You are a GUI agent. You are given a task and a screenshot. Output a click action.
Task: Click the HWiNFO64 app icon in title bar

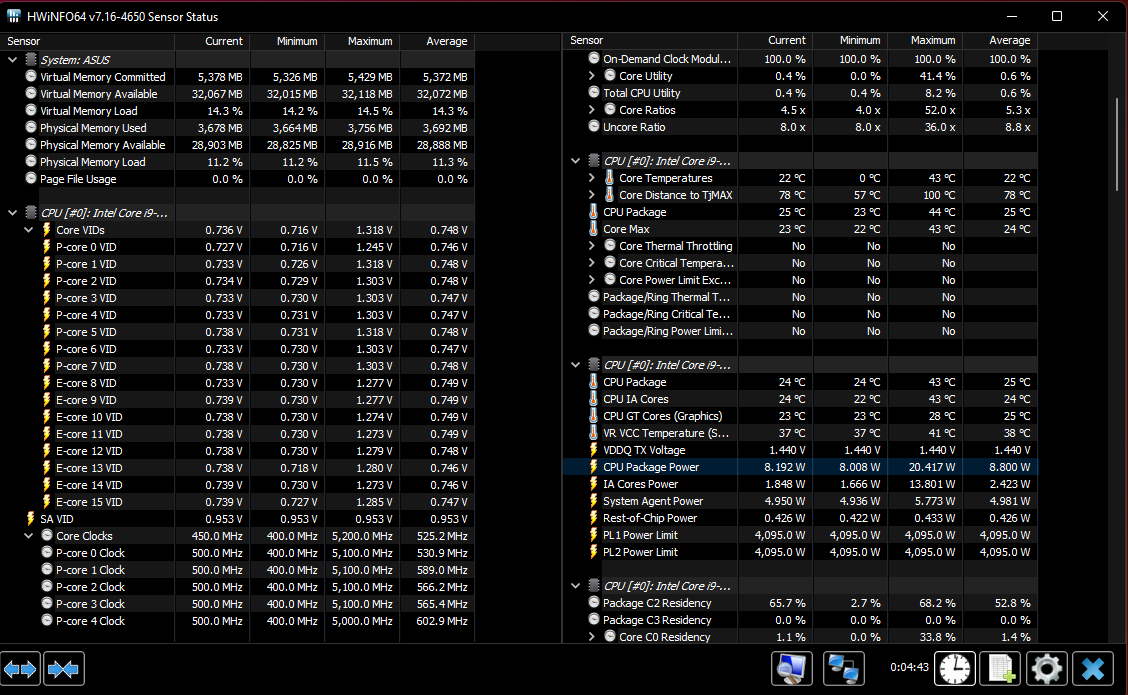click(14, 16)
